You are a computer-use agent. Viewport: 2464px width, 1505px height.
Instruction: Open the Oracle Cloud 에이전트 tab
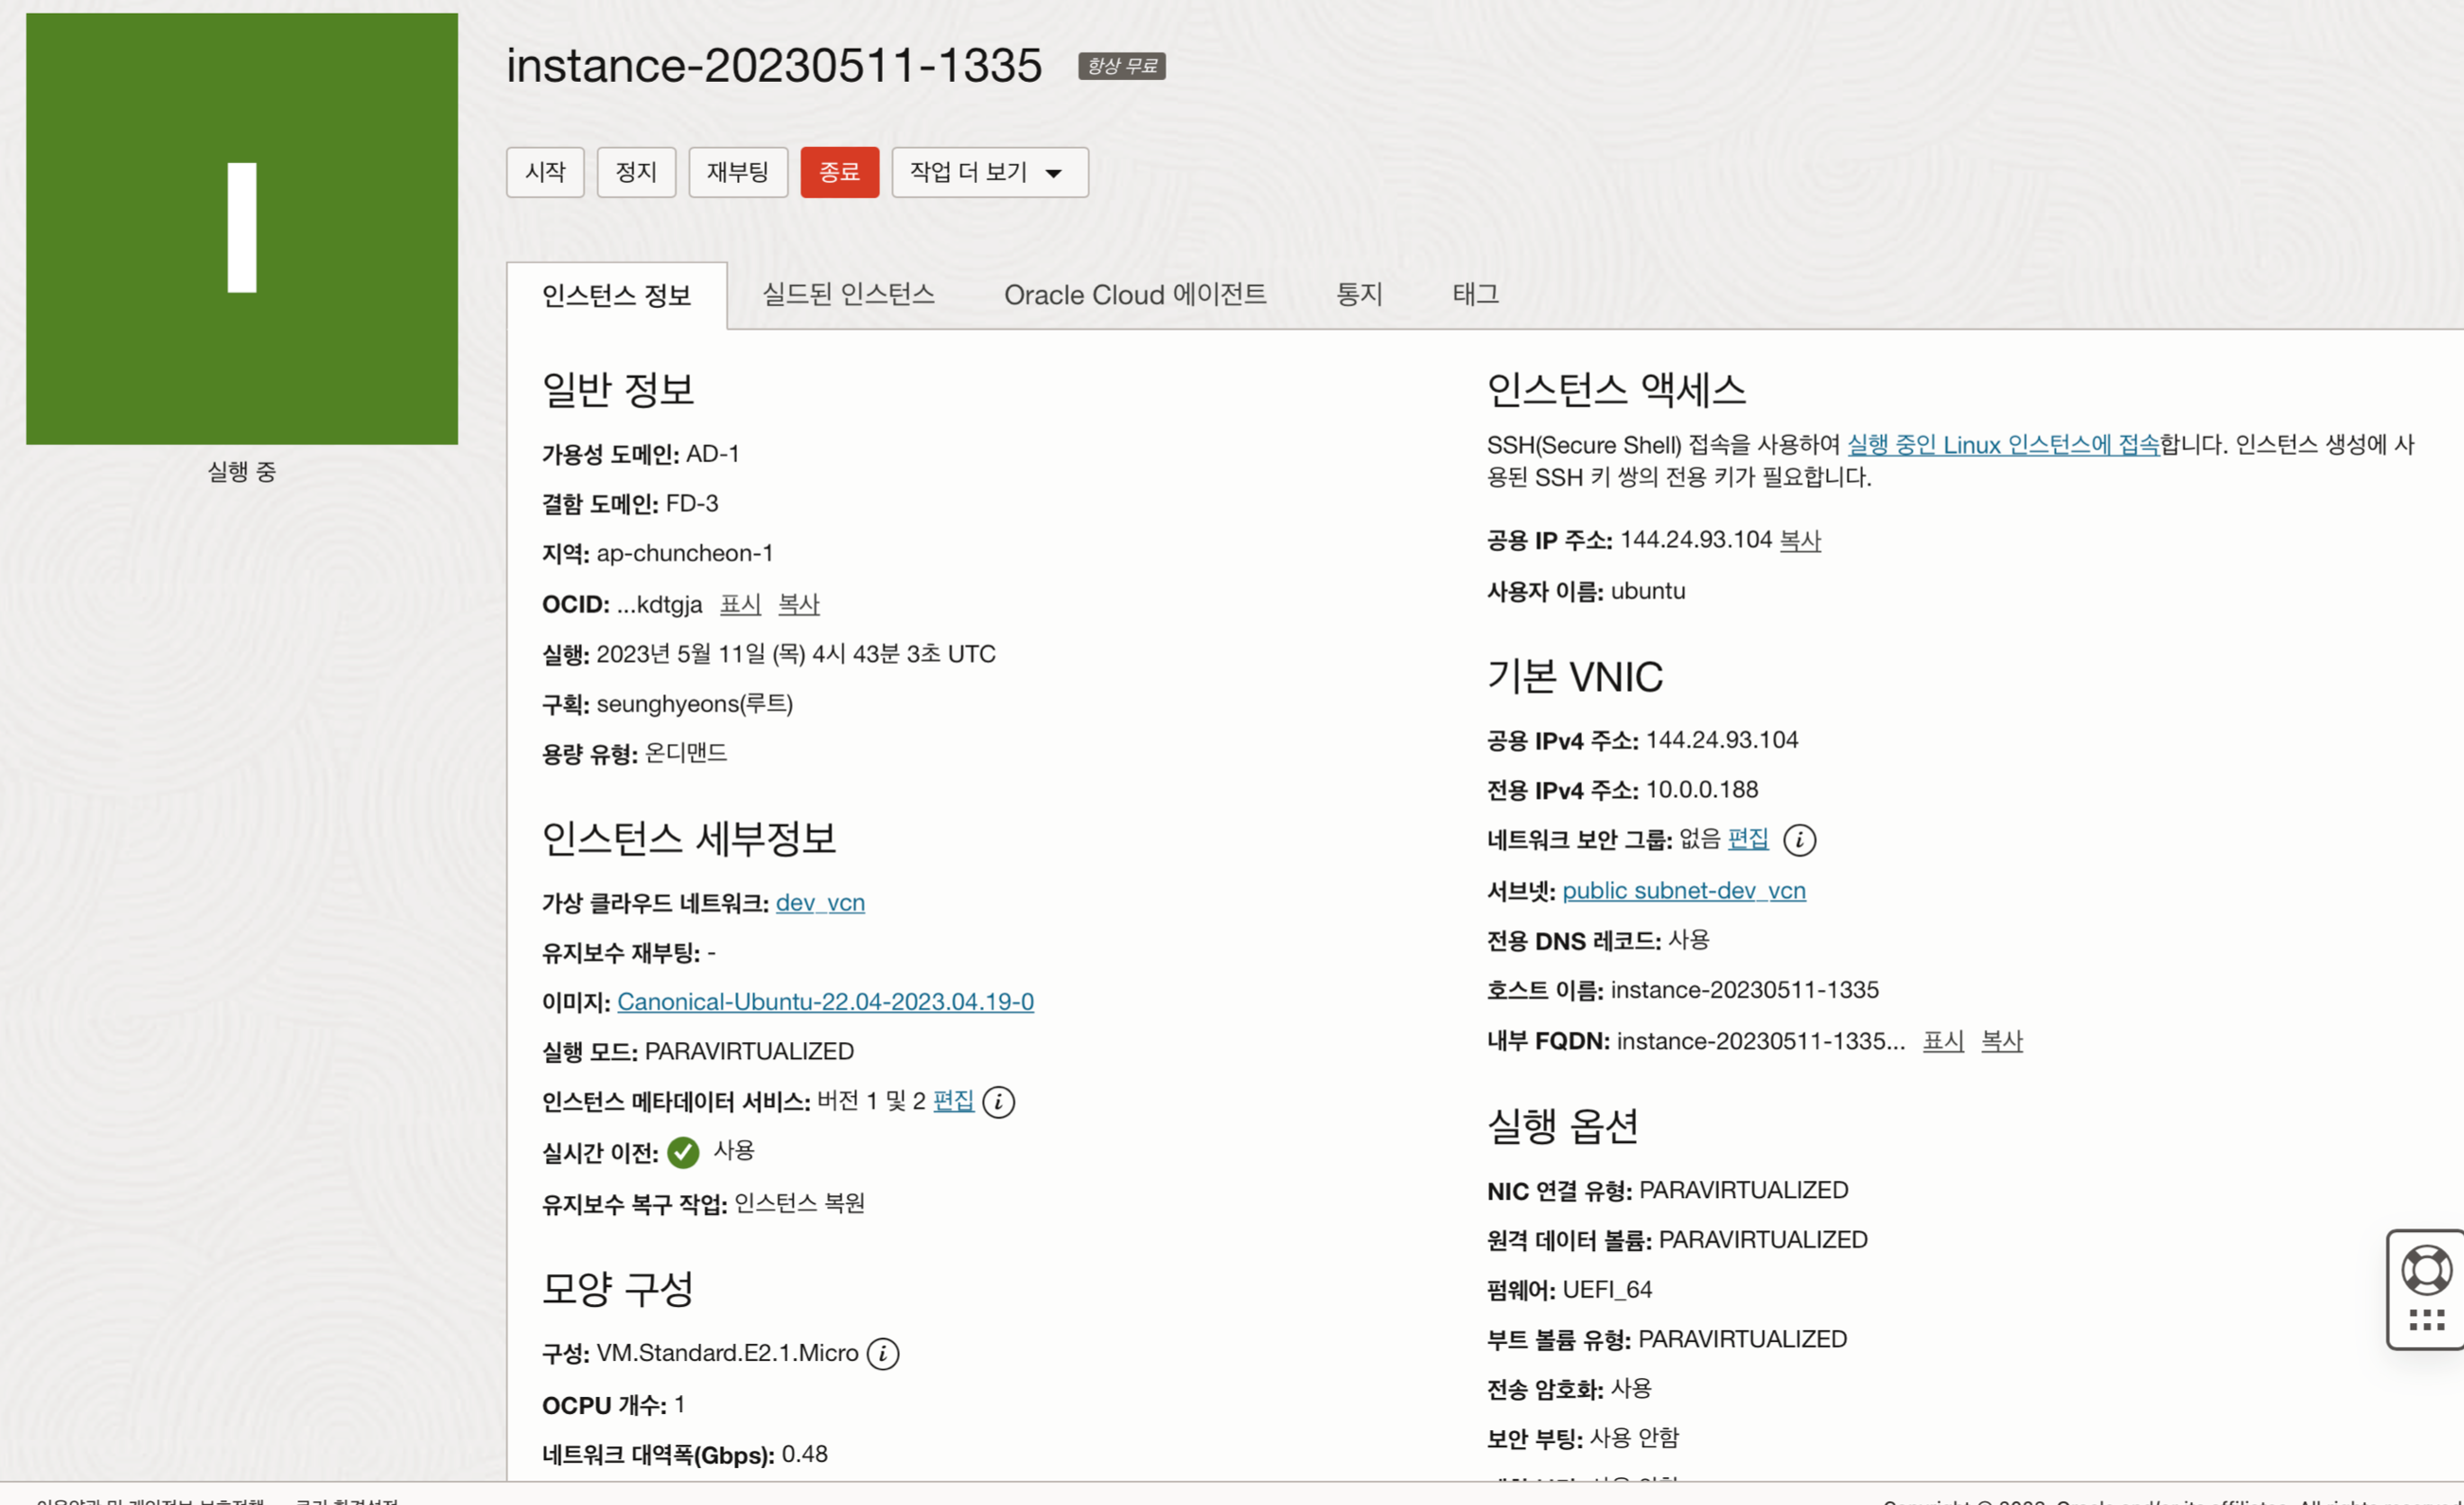(1134, 294)
